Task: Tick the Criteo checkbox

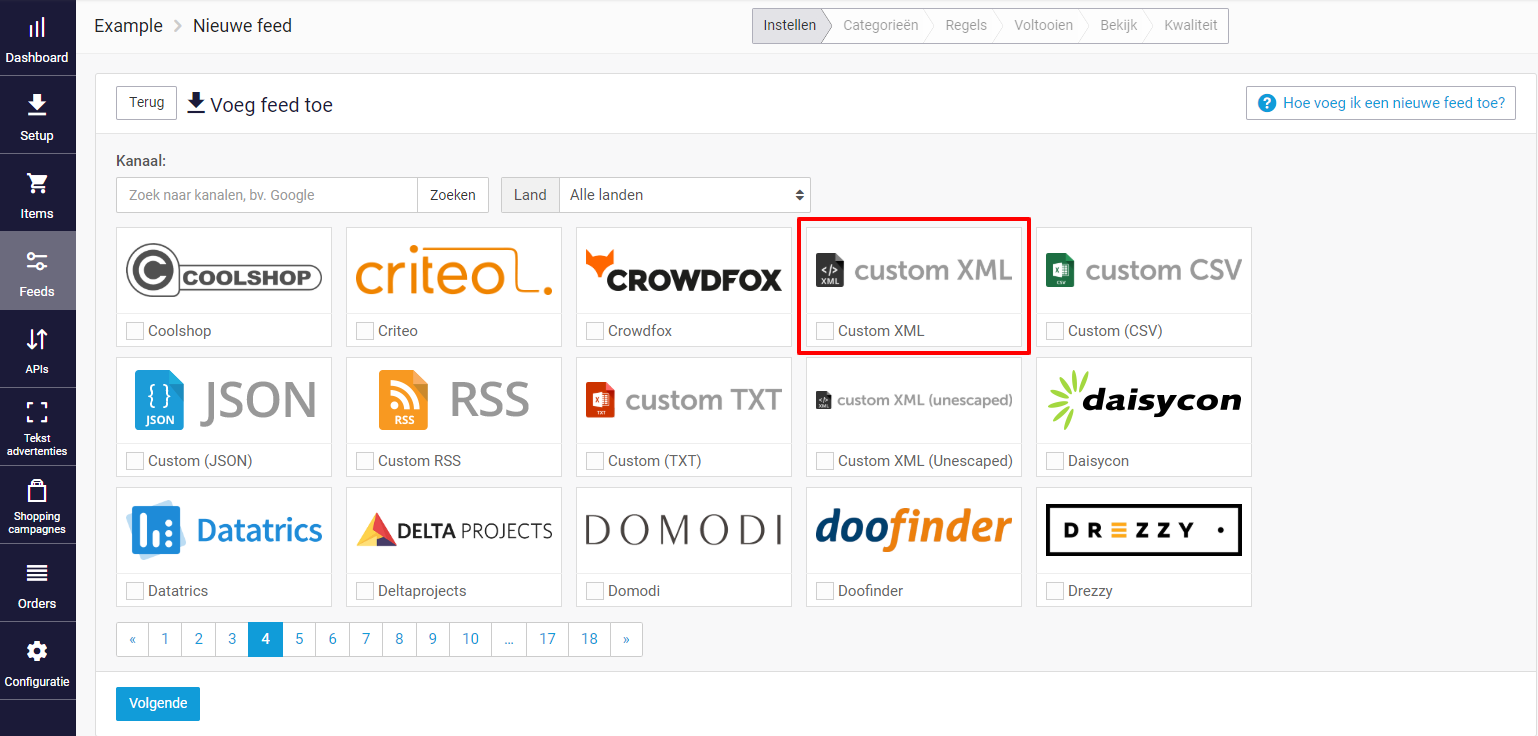Action: pos(365,331)
